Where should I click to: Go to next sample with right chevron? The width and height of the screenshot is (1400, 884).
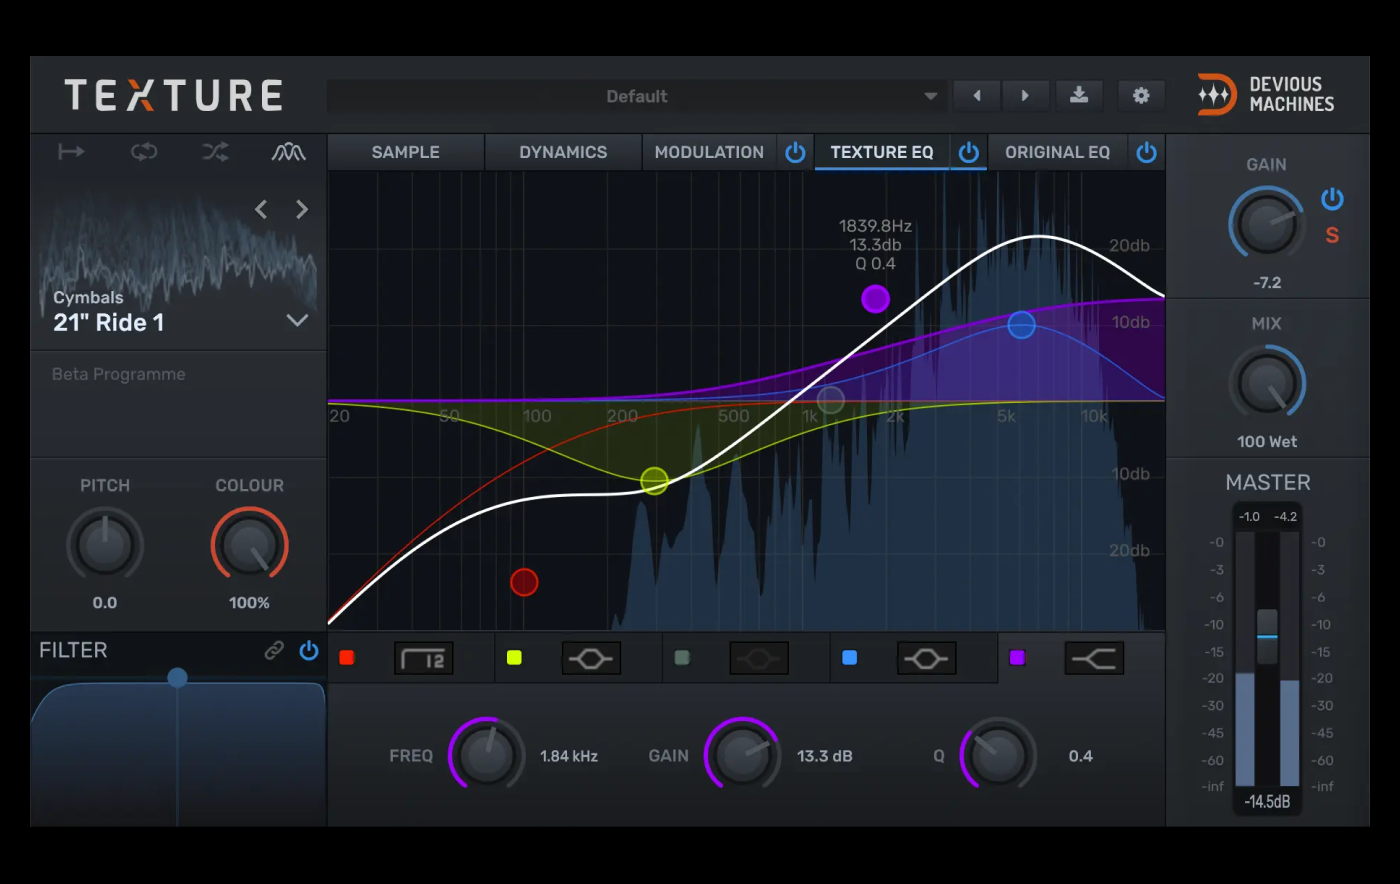click(x=302, y=209)
